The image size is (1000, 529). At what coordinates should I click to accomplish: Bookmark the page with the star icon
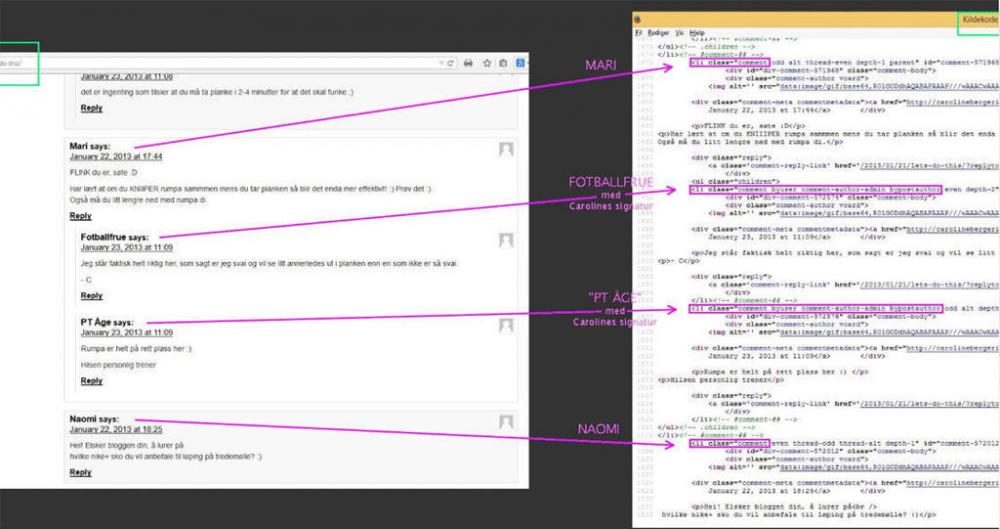(487, 63)
